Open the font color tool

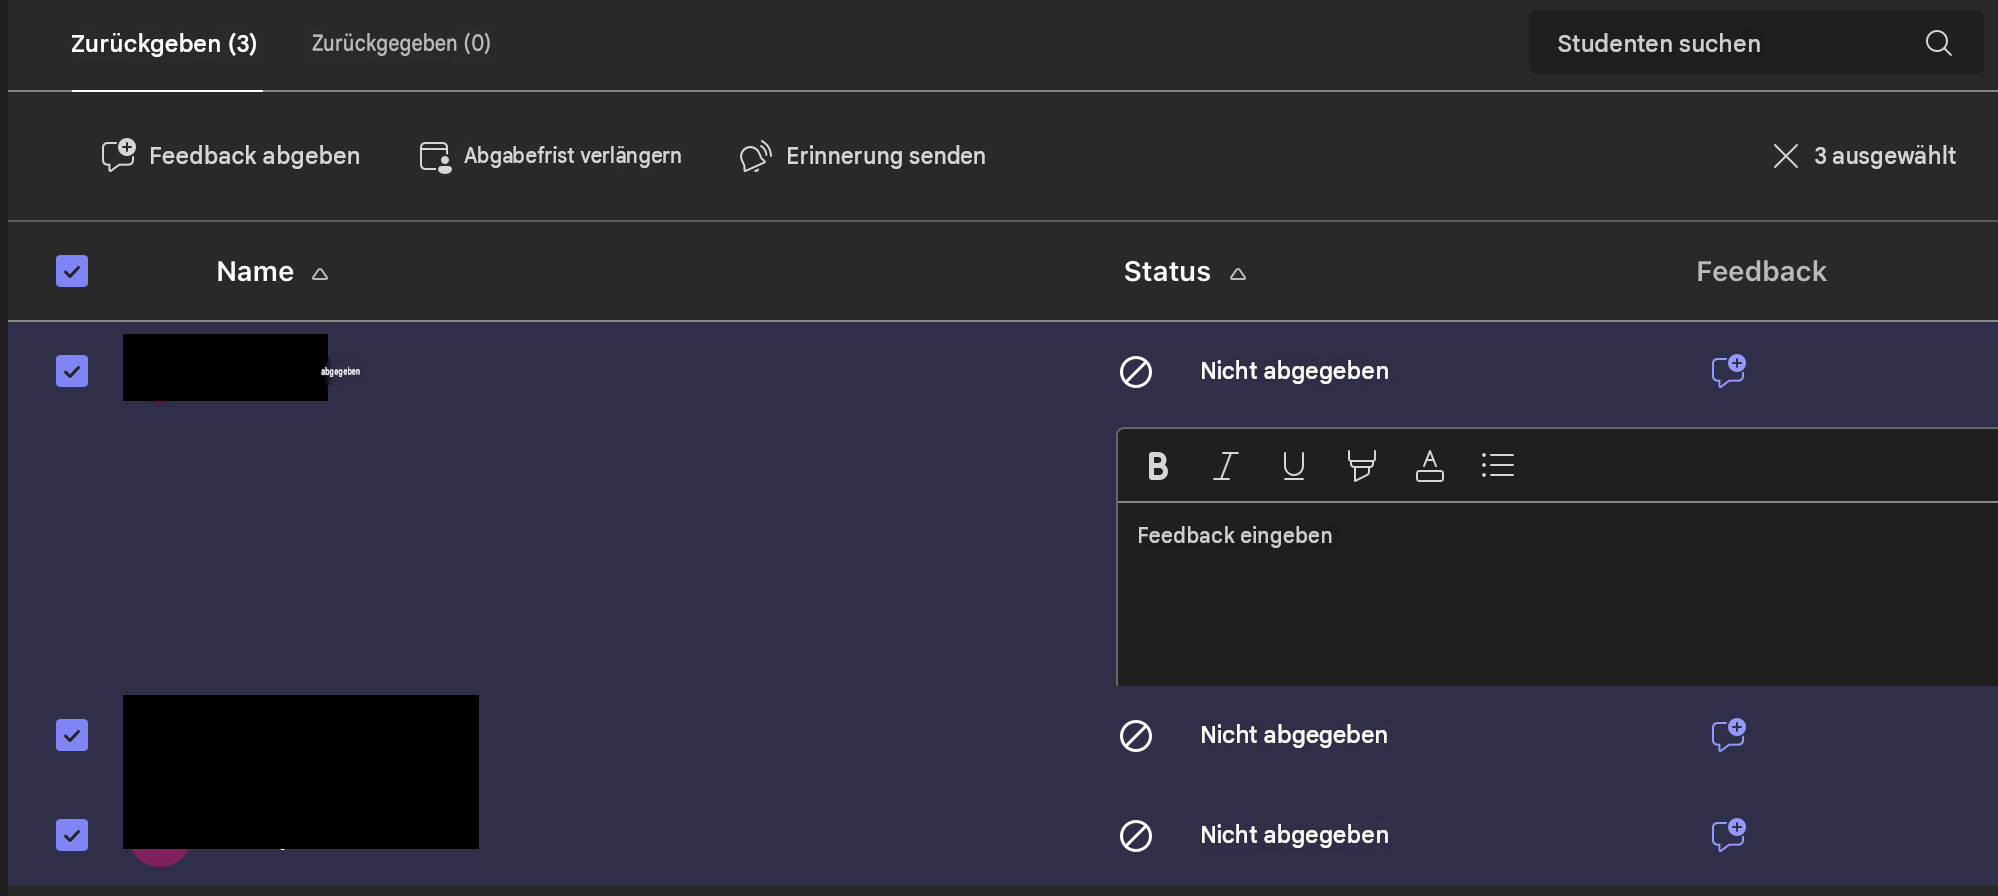pos(1430,466)
